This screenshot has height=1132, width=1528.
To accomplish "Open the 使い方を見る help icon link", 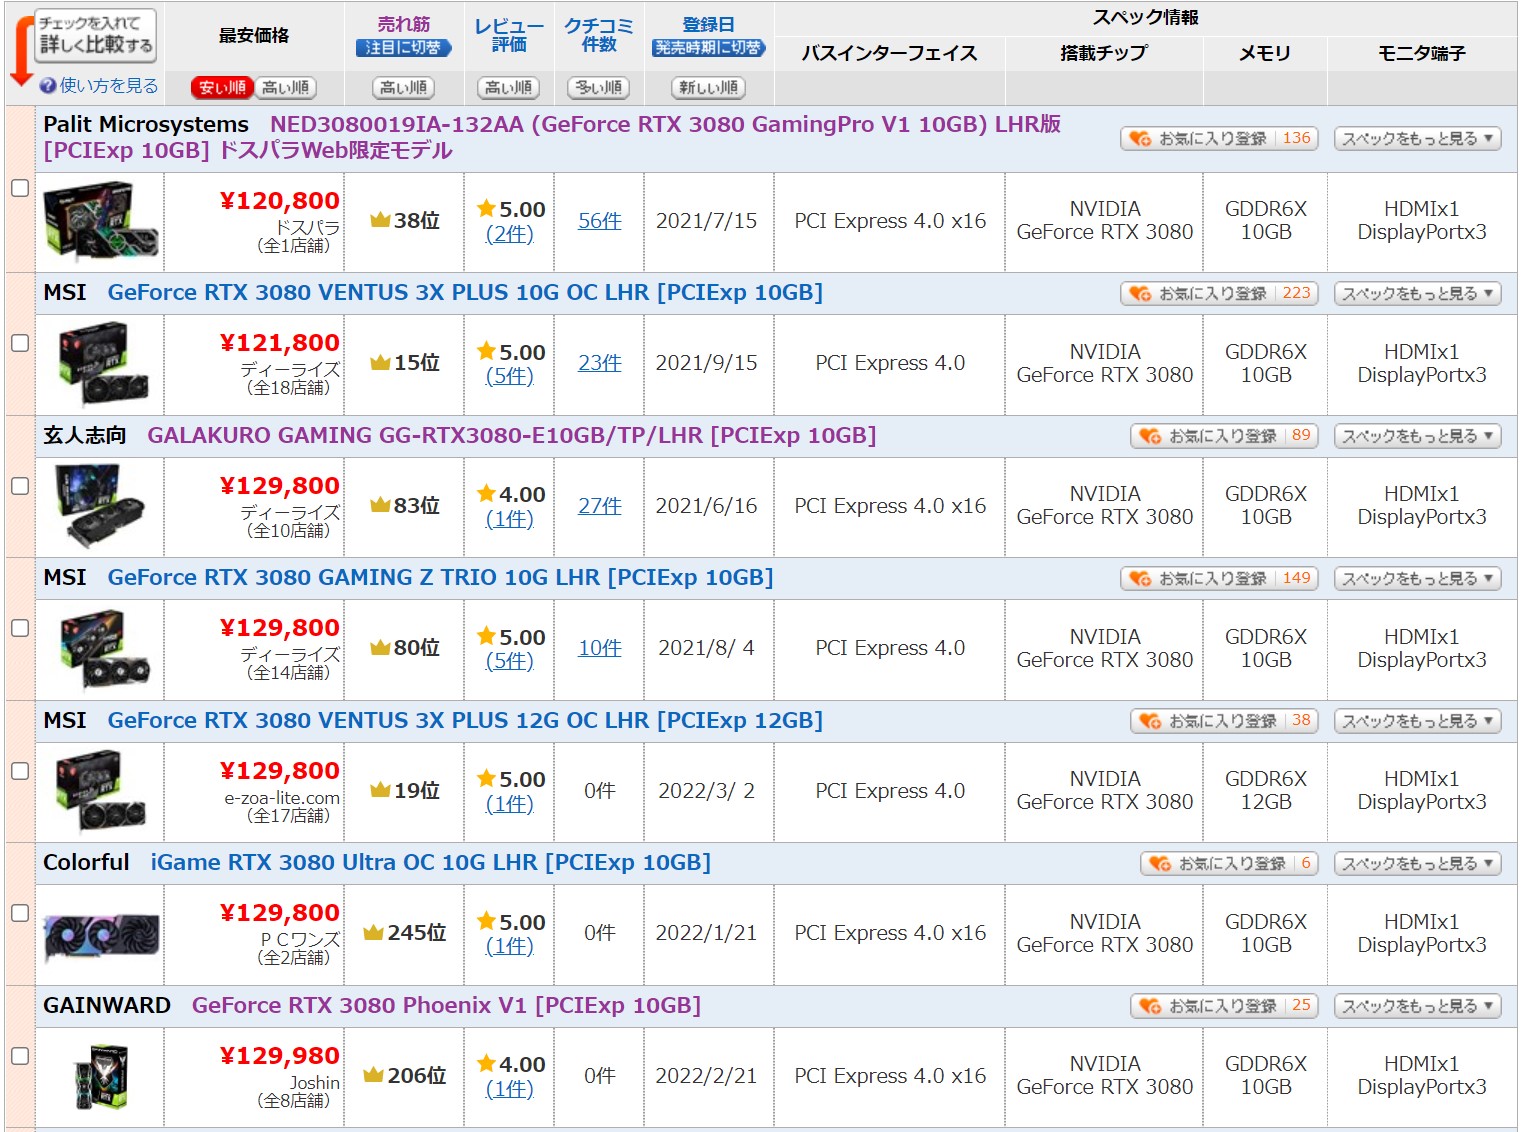I will 98,86.
